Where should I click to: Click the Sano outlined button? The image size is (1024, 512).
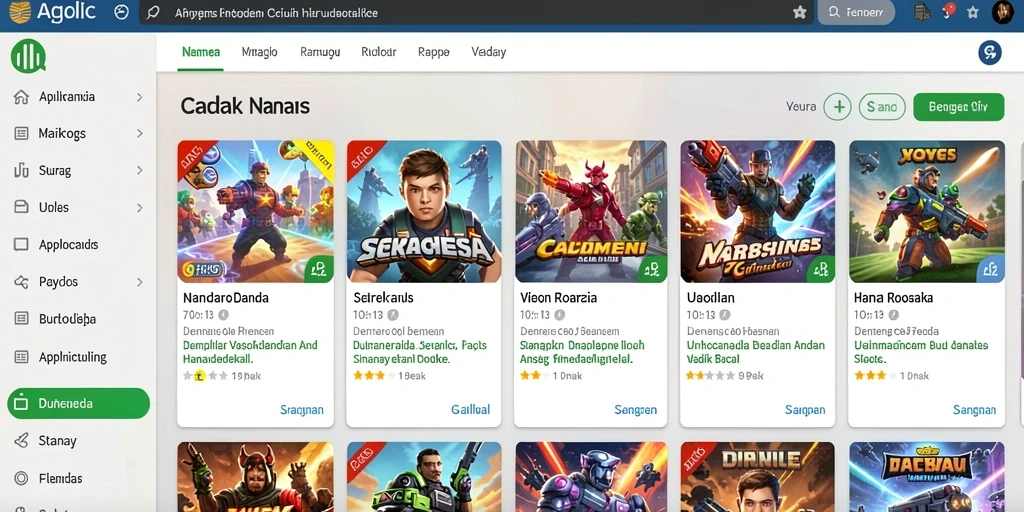(x=882, y=106)
